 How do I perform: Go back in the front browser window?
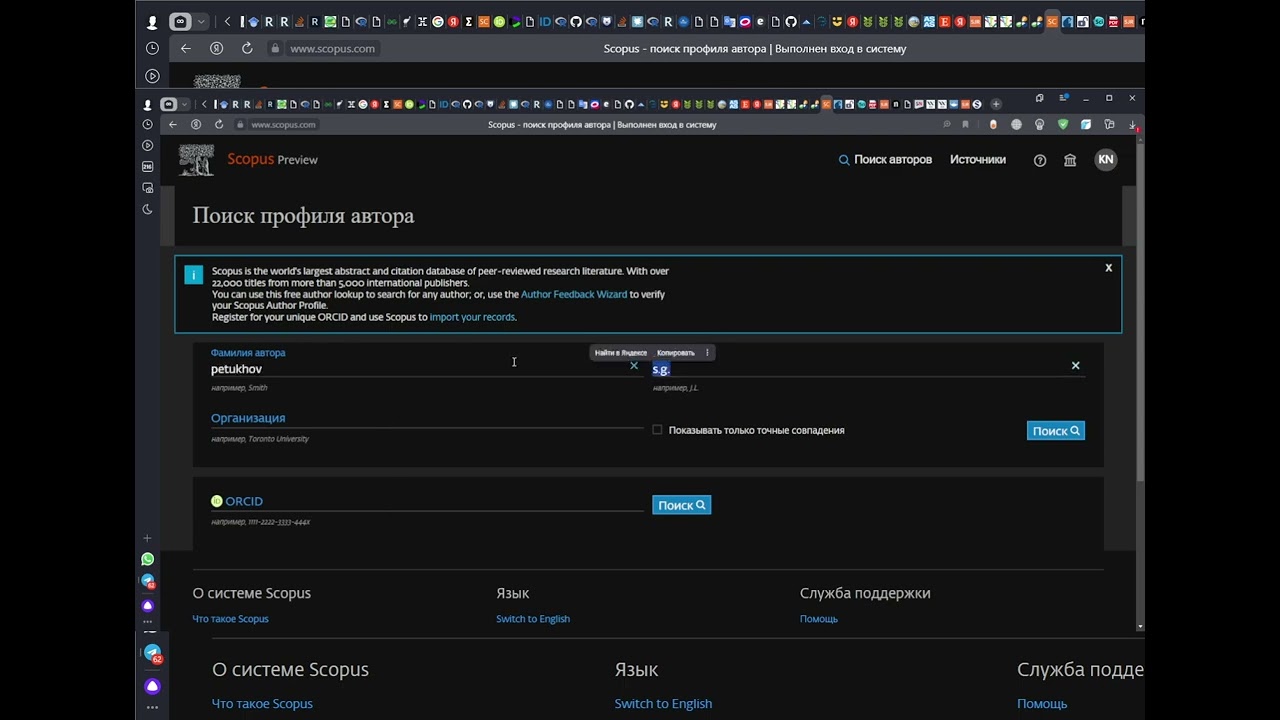click(173, 125)
